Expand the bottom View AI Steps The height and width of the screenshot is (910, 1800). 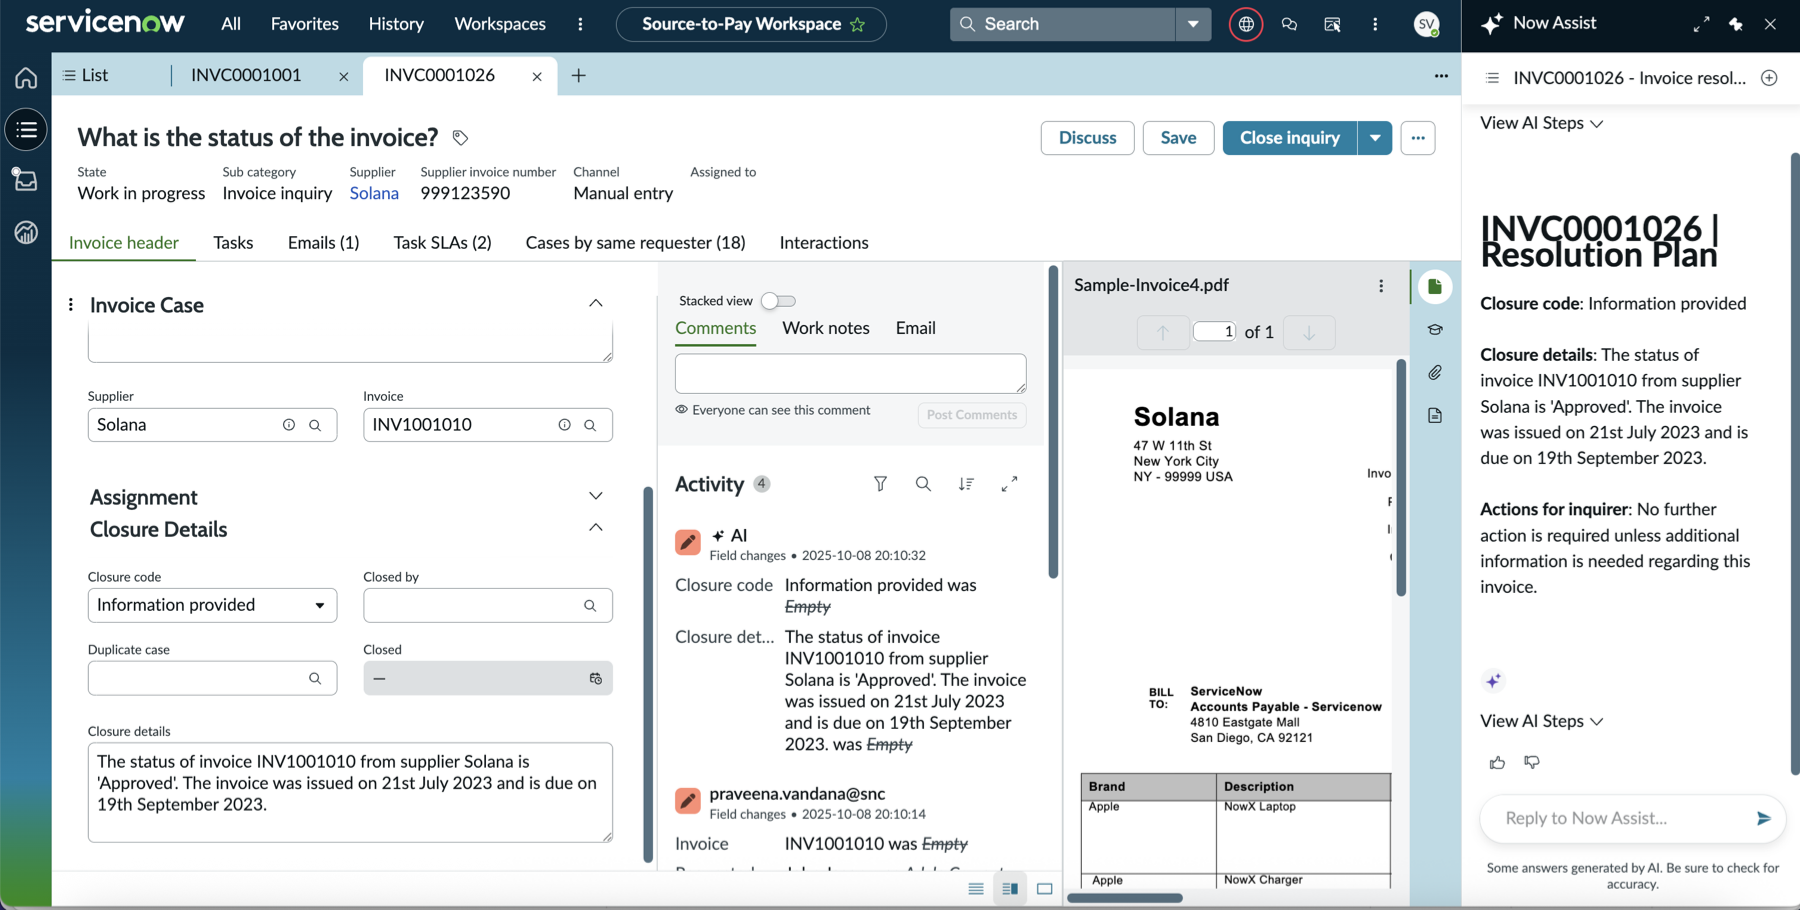1541,721
